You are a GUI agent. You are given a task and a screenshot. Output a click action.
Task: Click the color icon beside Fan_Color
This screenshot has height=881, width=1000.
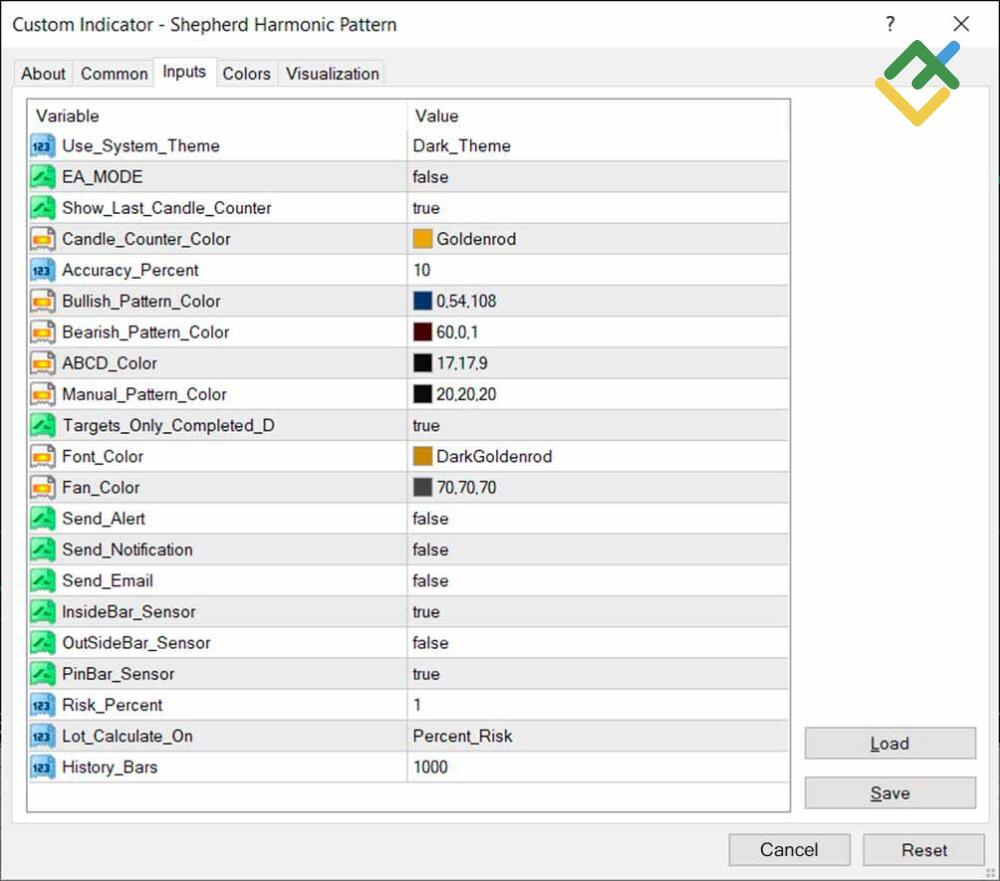[43, 487]
